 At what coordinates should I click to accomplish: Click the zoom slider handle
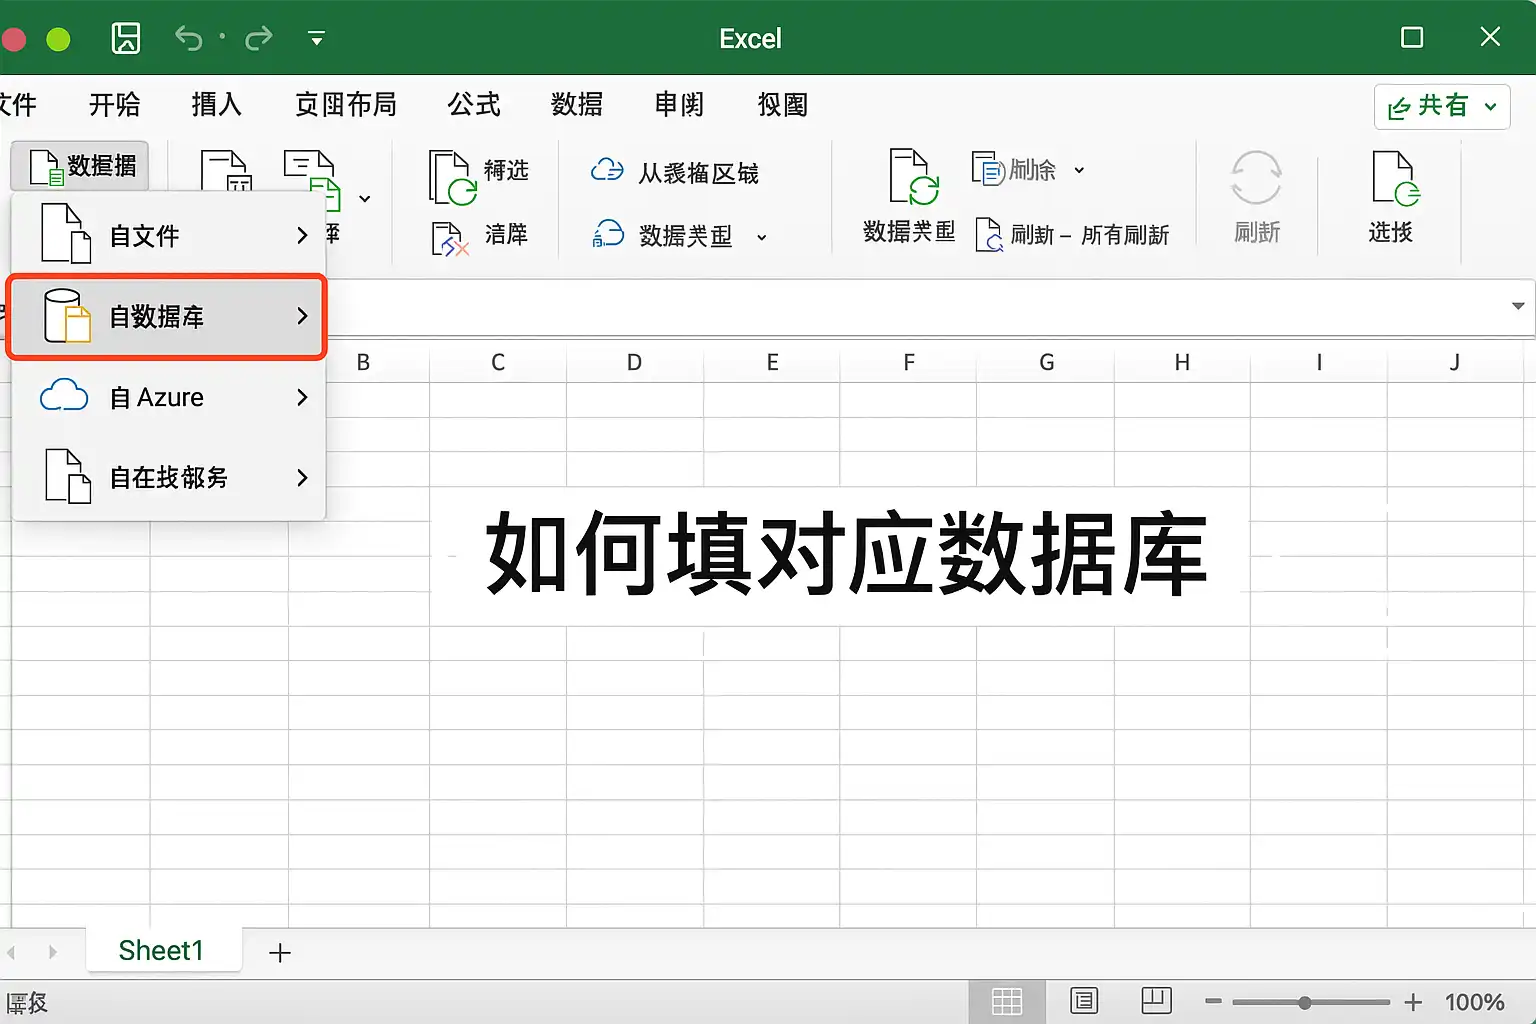point(1304,1002)
